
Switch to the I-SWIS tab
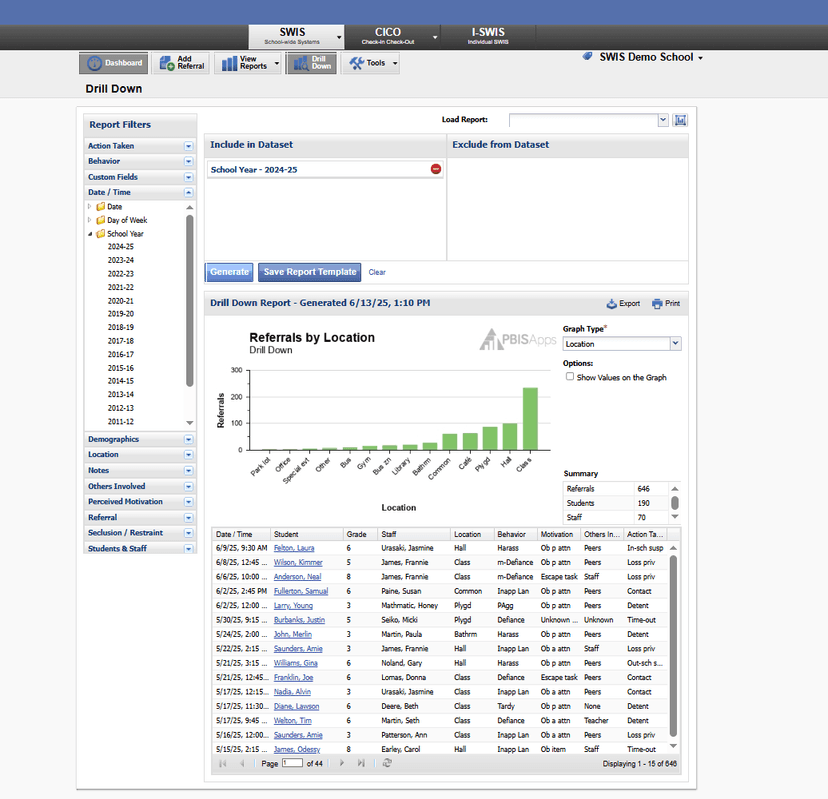click(x=488, y=36)
